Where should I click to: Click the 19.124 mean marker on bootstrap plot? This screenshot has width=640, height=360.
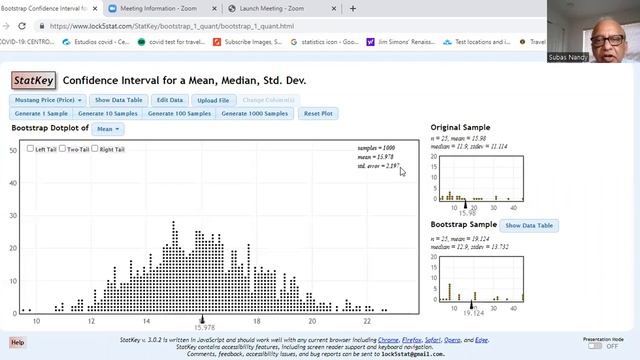click(471, 304)
